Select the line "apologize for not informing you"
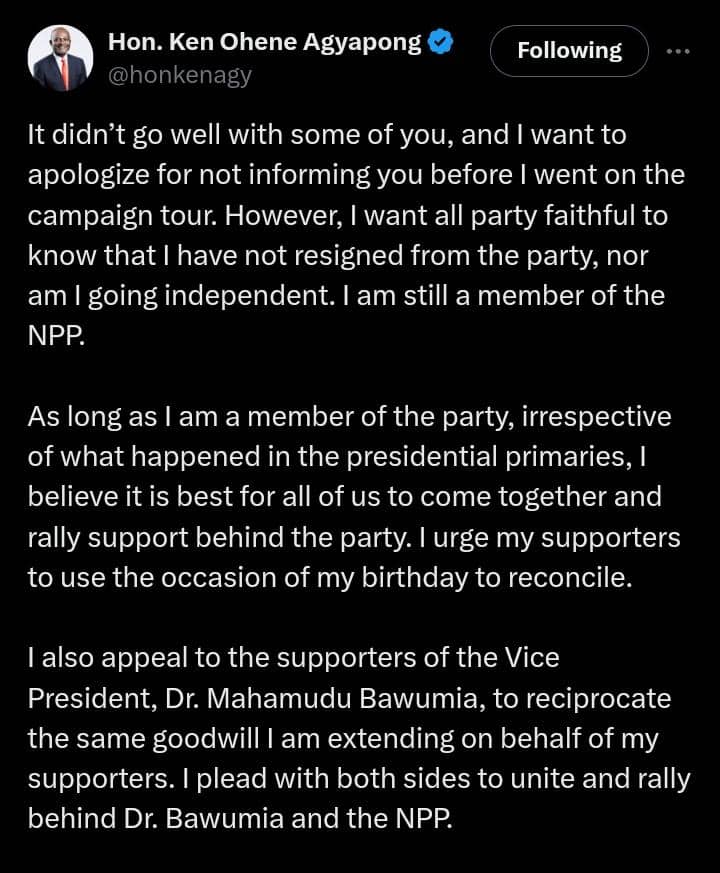Screen dimensions: 720x873 click(x=356, y=175)
